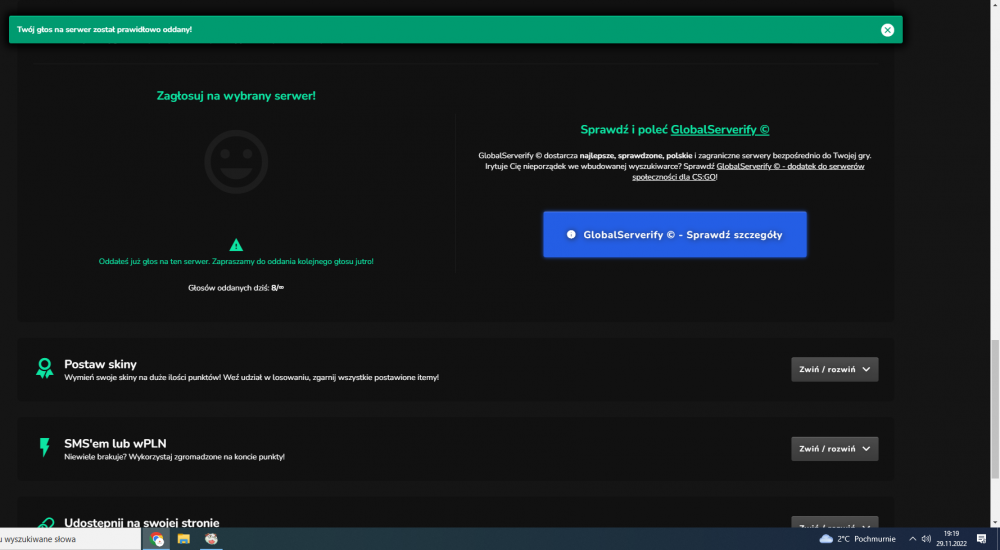
Task: Open the third taskbar app icon
Action: point(211,539)
